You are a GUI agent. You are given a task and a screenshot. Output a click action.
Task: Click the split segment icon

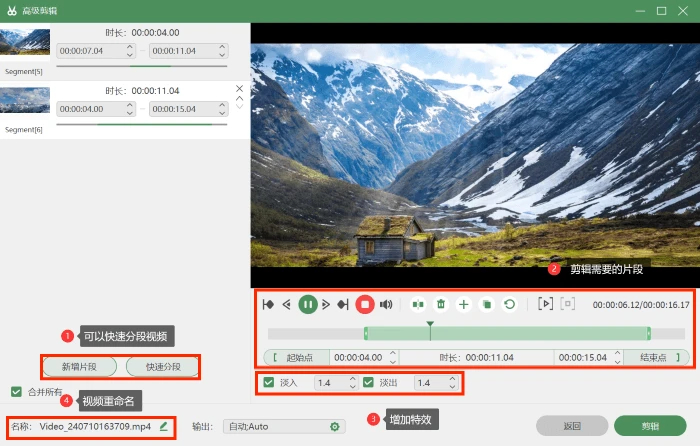[418, 304]
